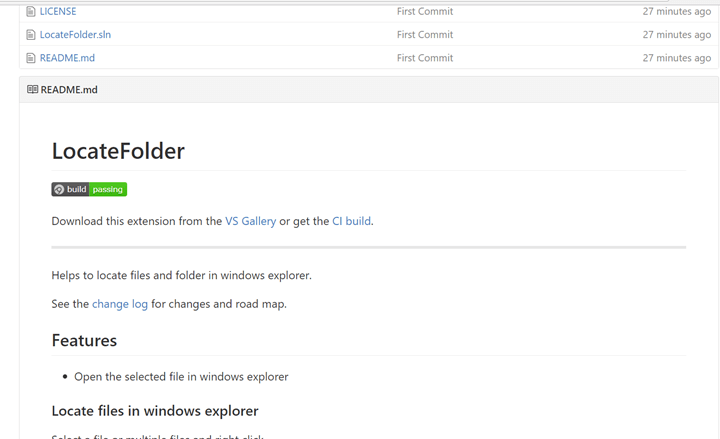View the change log link
720x439 pixels.
click(x=120, y=304)
